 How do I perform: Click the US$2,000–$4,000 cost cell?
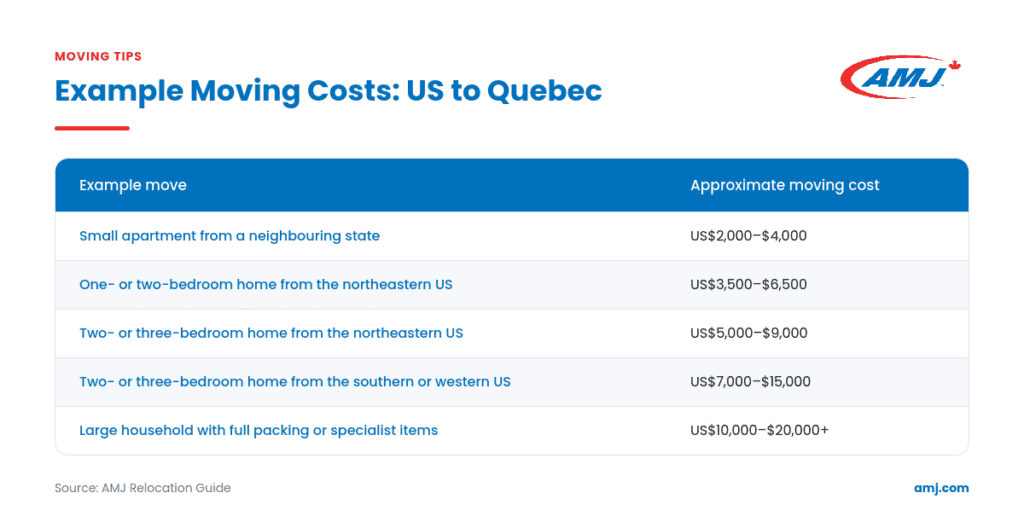coord(748,236)
